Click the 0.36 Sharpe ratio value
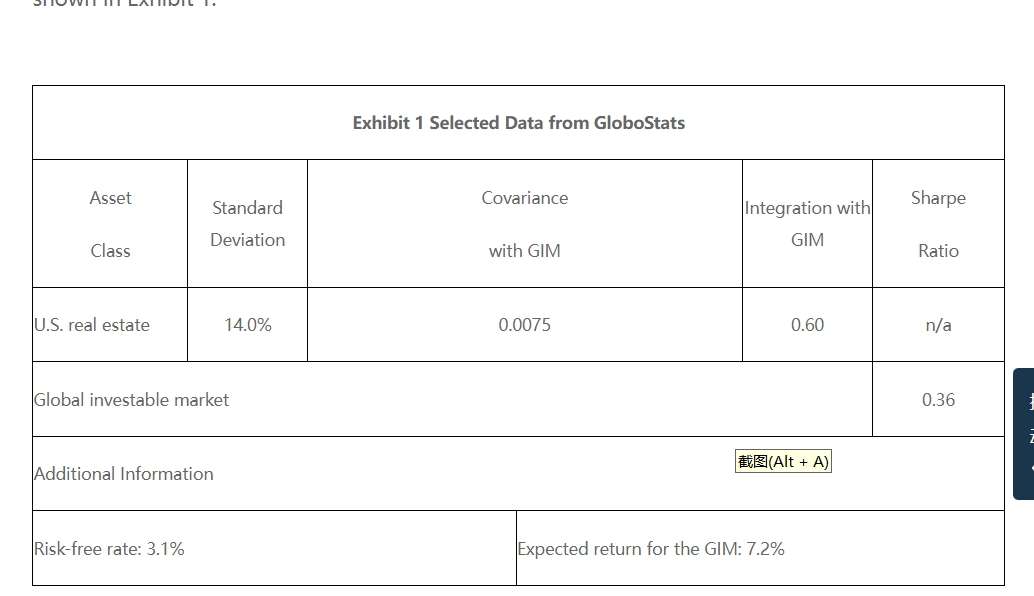 point(938,400)
